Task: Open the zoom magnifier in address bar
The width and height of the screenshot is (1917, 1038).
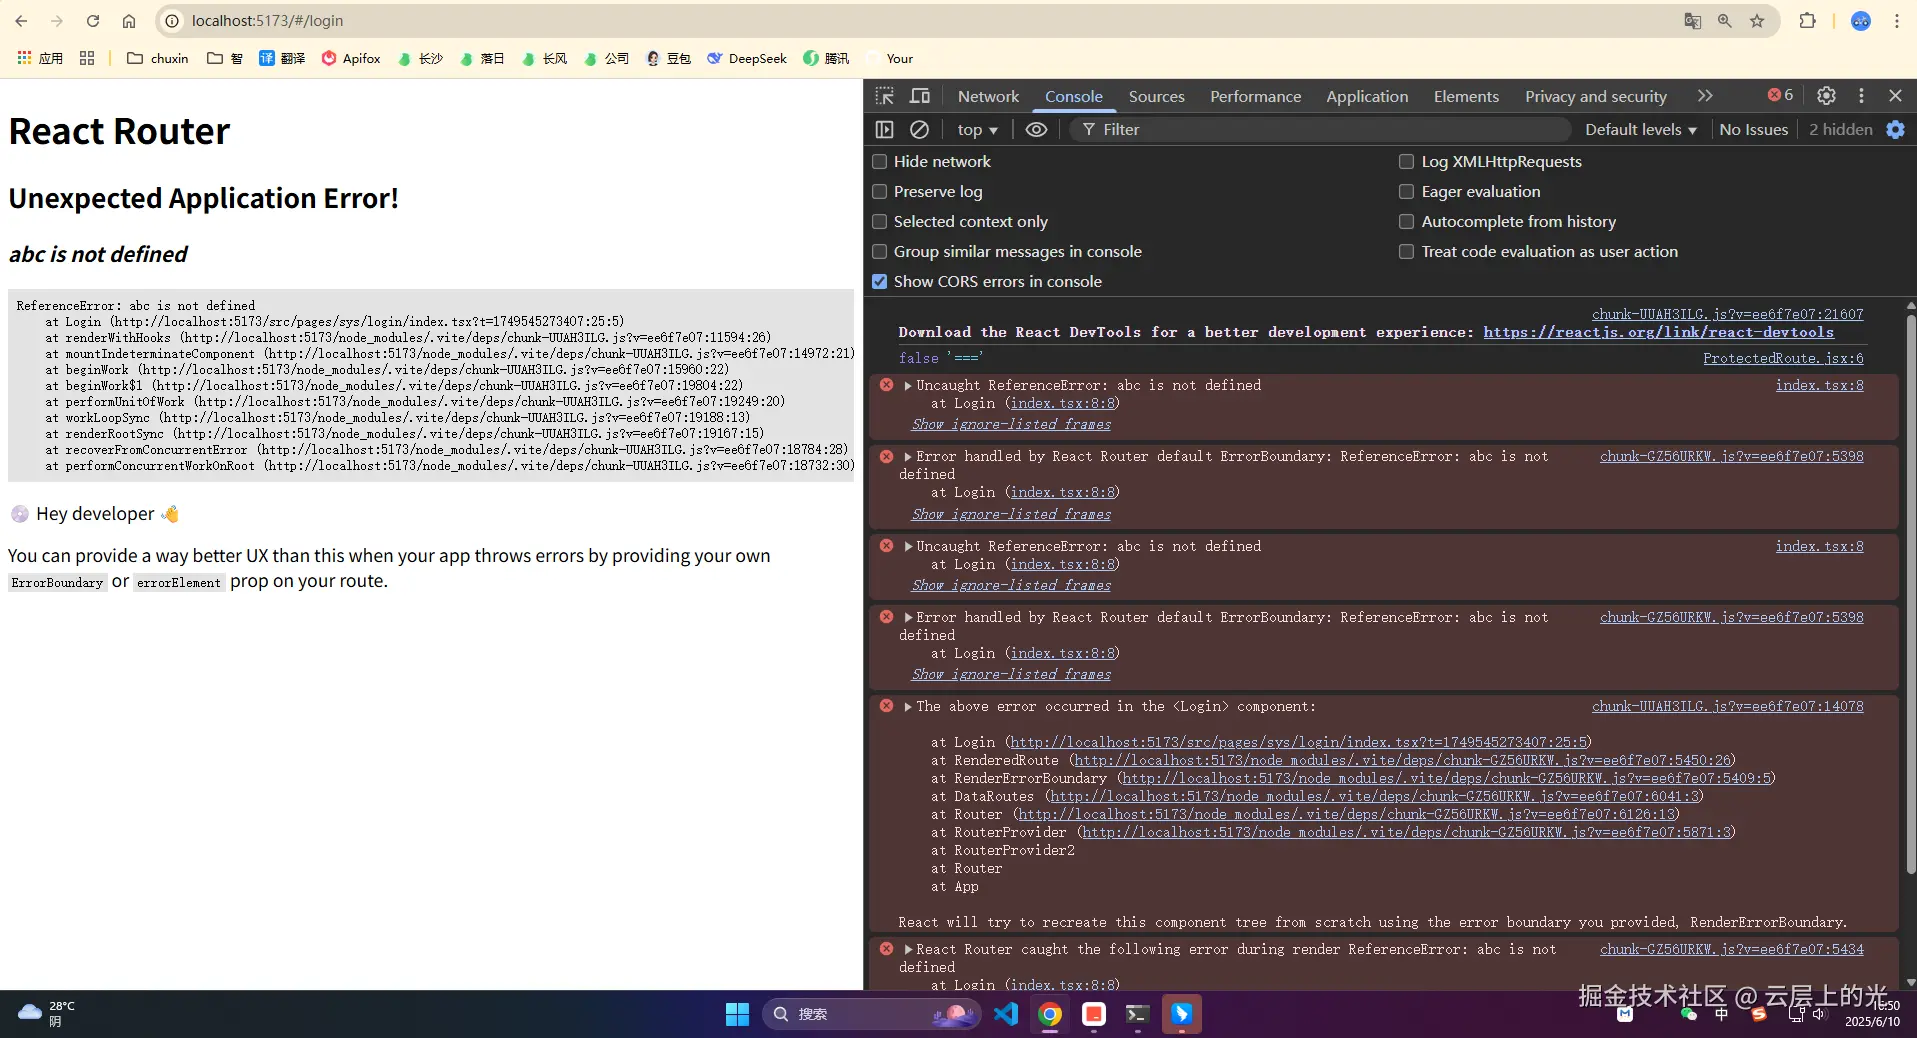Action: tap(1725, 21)
